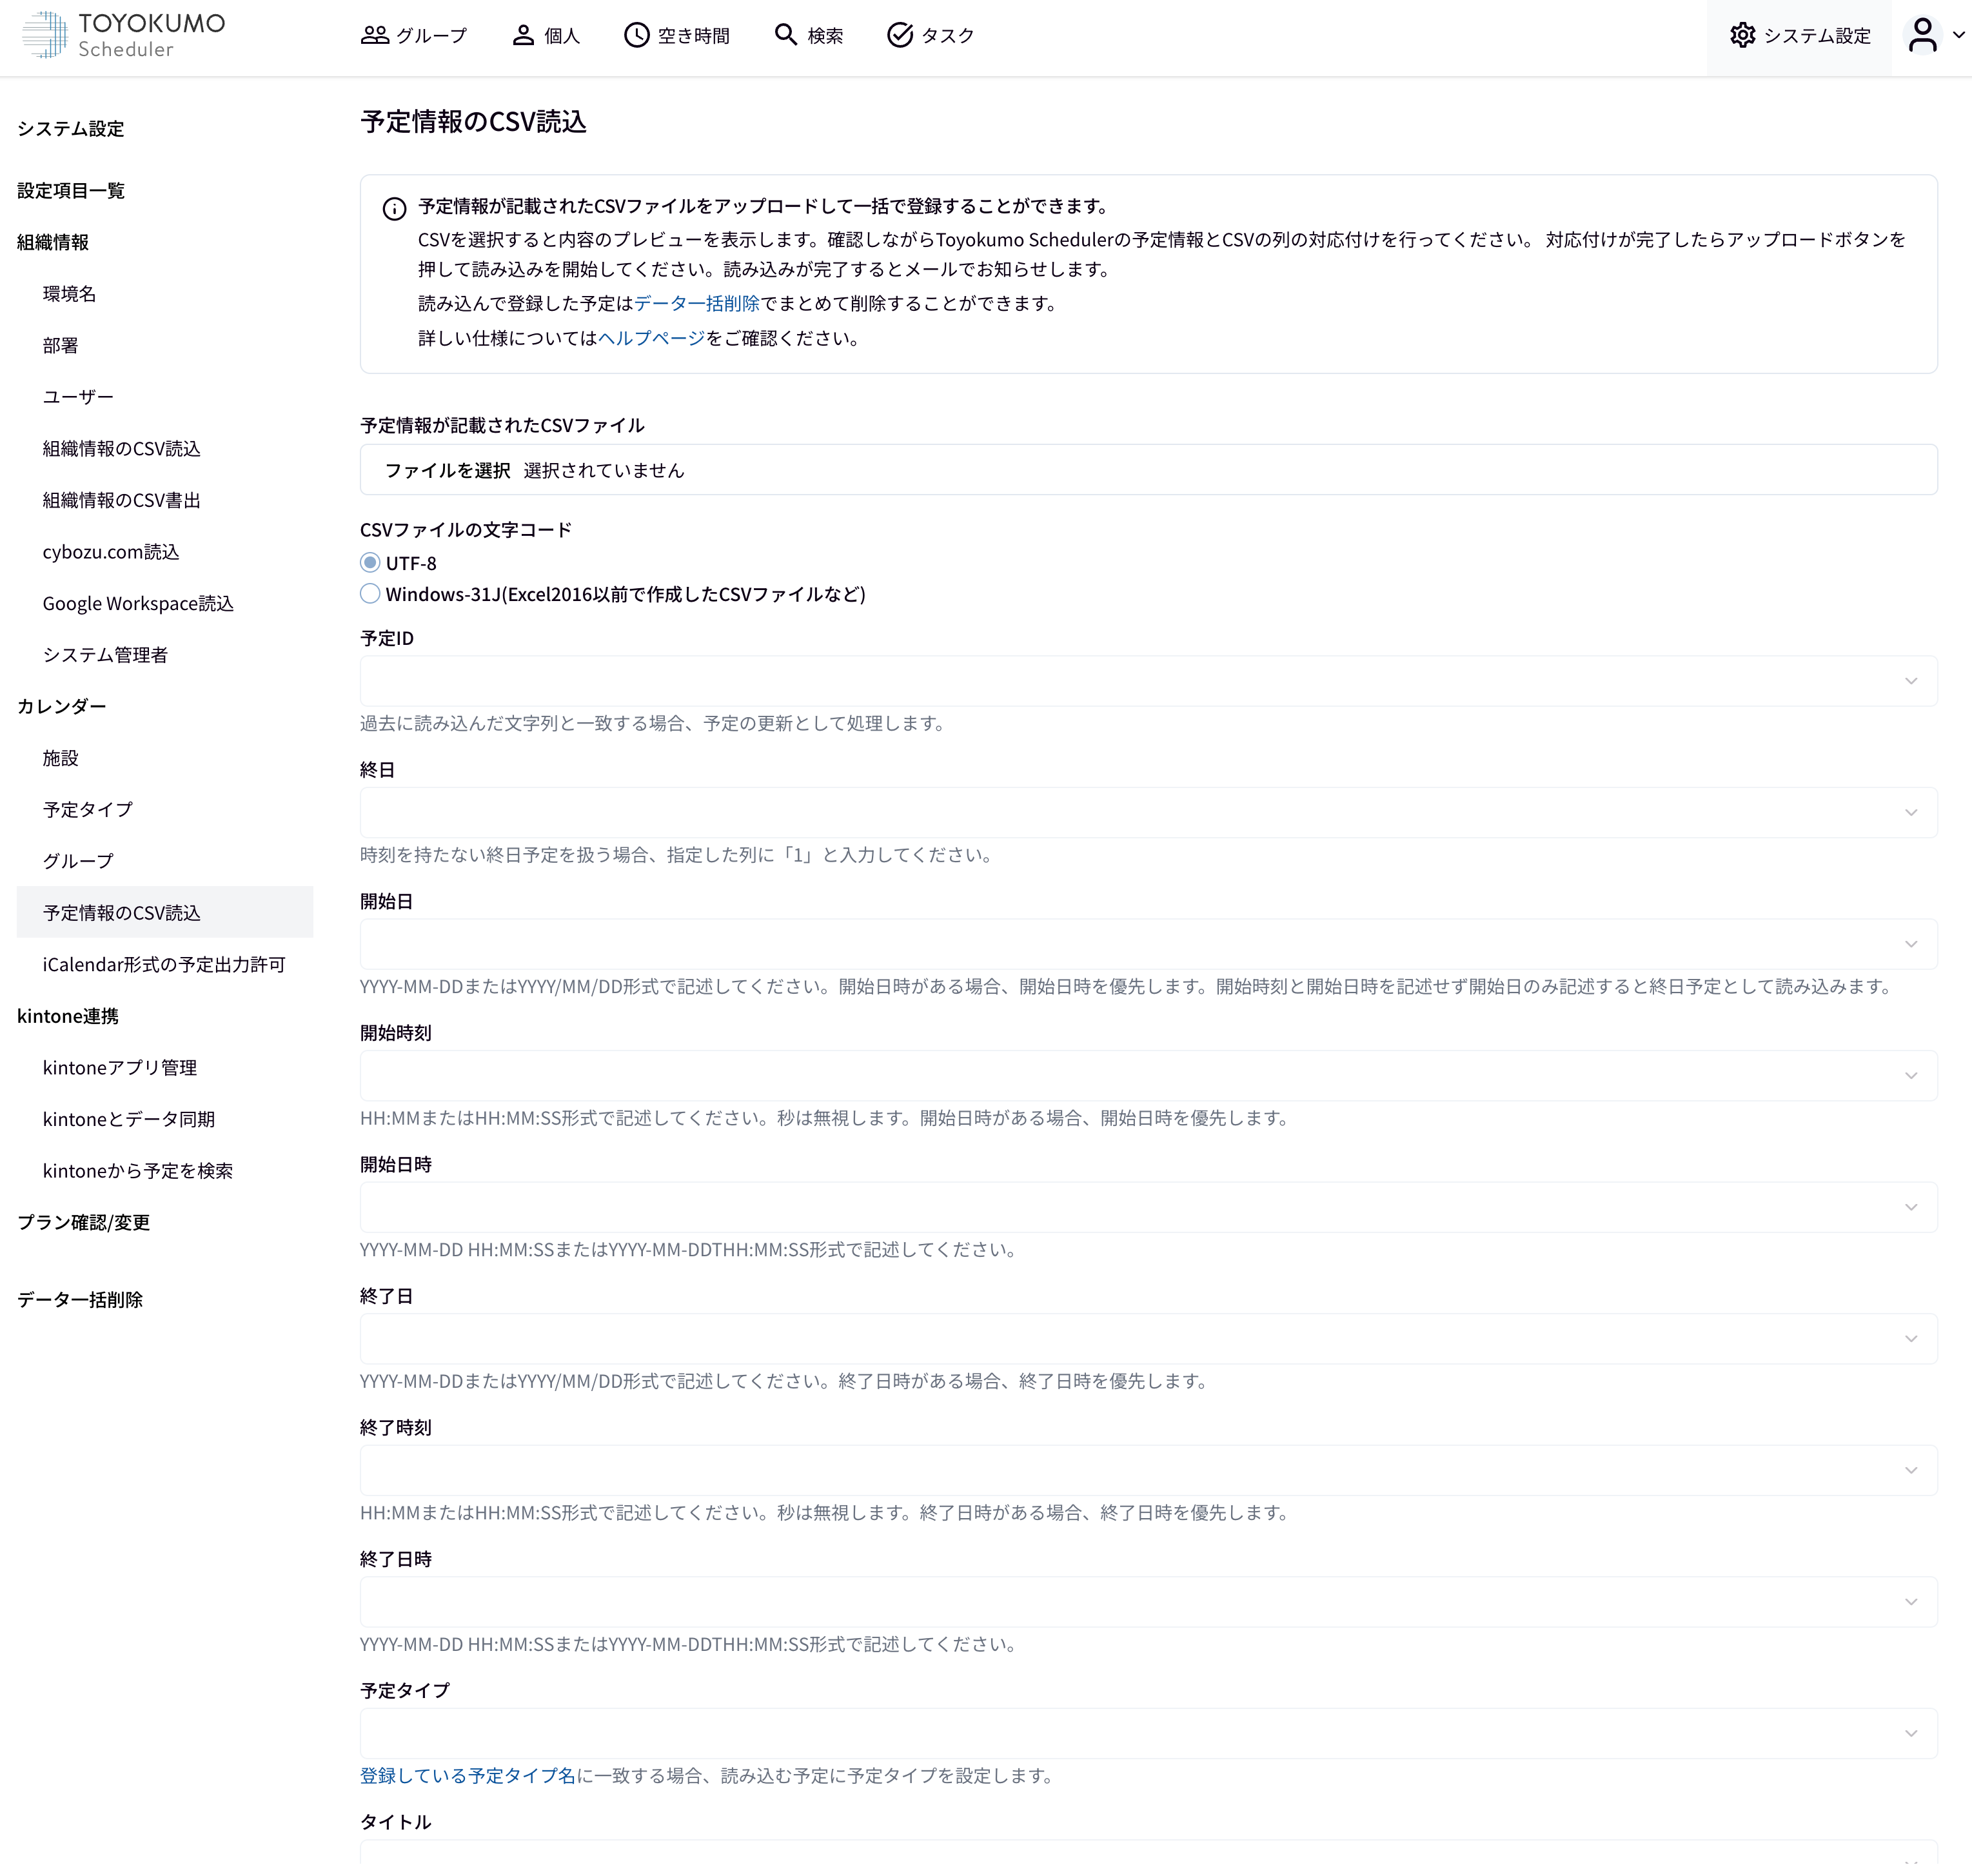Expand the account menu chevron
The image size is (1972, 1876).
point(1958,35)
